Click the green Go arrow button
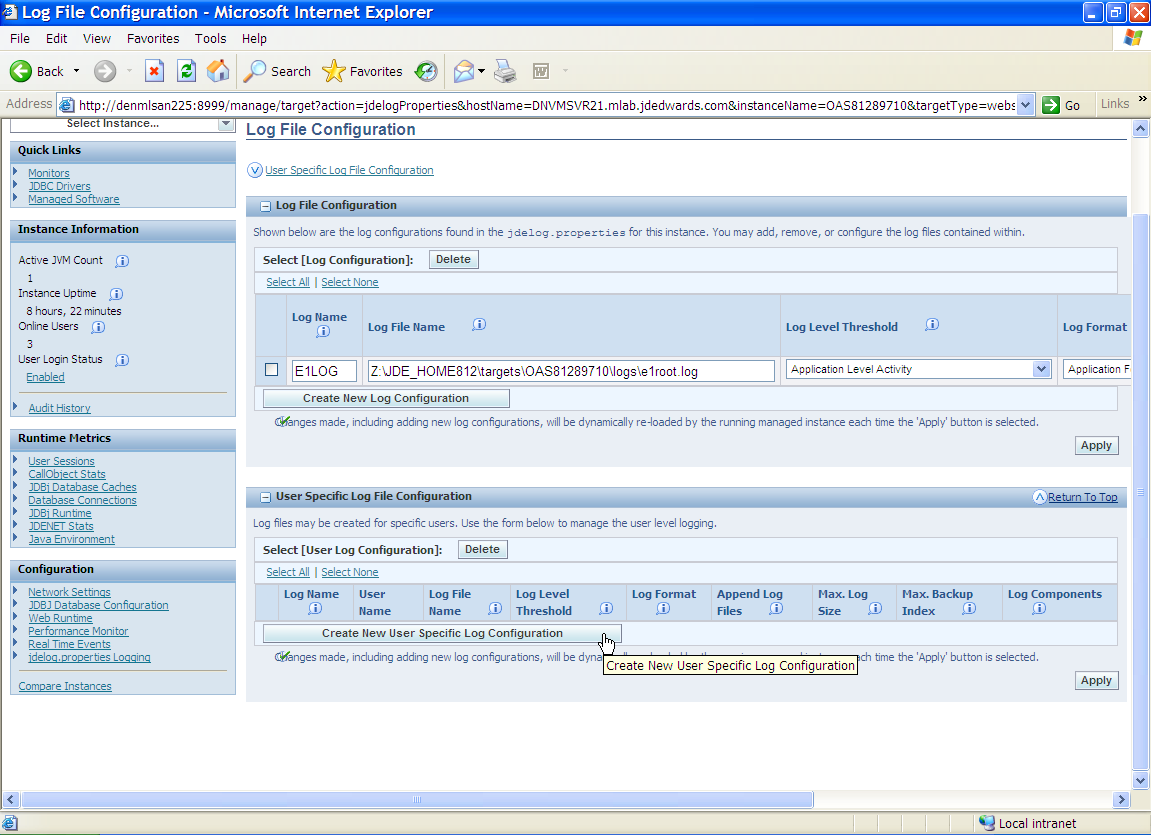Screen dimensions: 1151x835 [x=1051, y=105]
